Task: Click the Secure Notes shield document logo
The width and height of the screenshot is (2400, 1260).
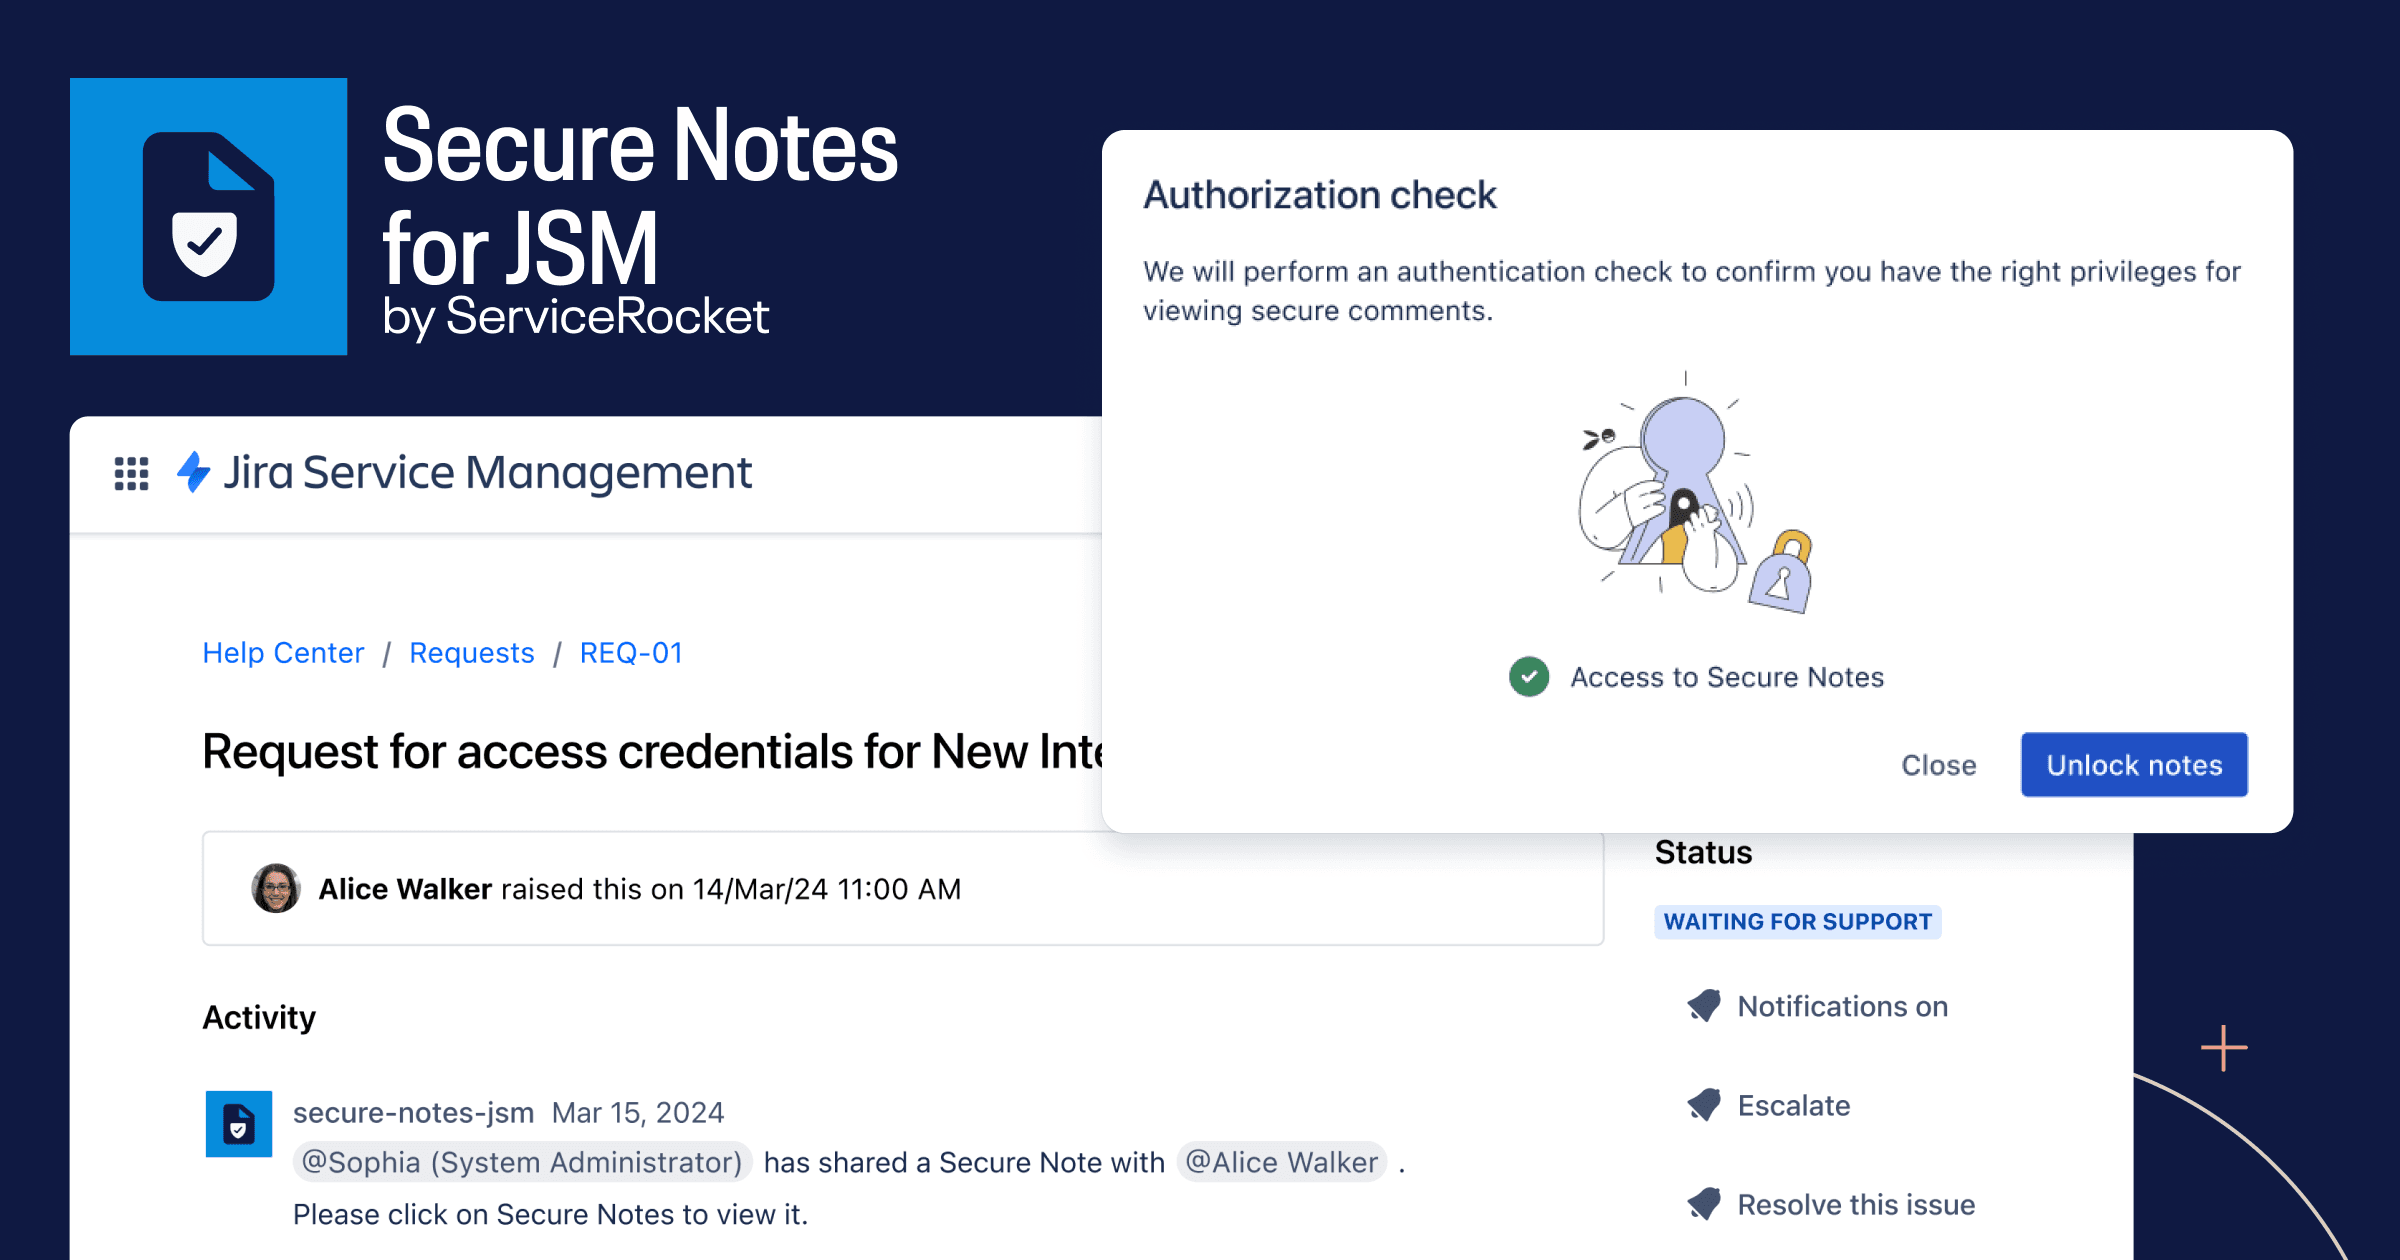Action: point(209,216)
